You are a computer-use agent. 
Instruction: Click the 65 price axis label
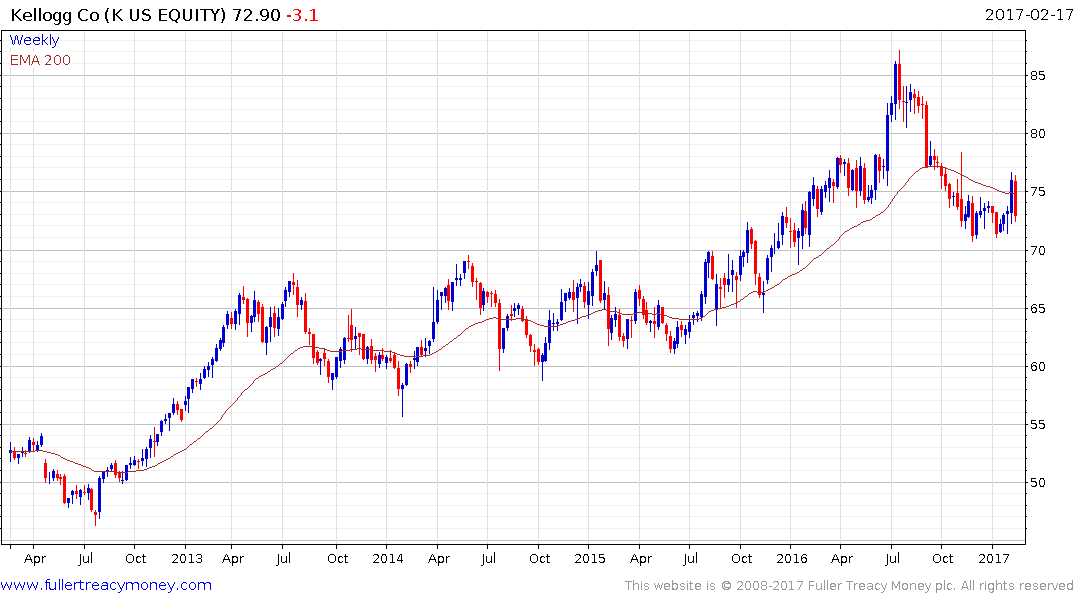[1037, 309]
